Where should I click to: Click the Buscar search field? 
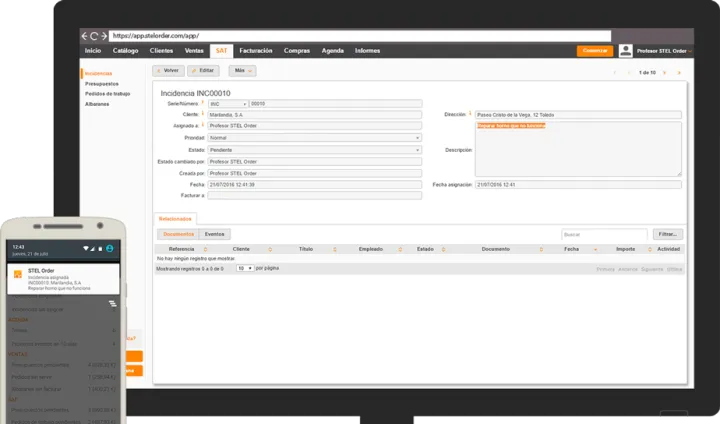(604, 234)
